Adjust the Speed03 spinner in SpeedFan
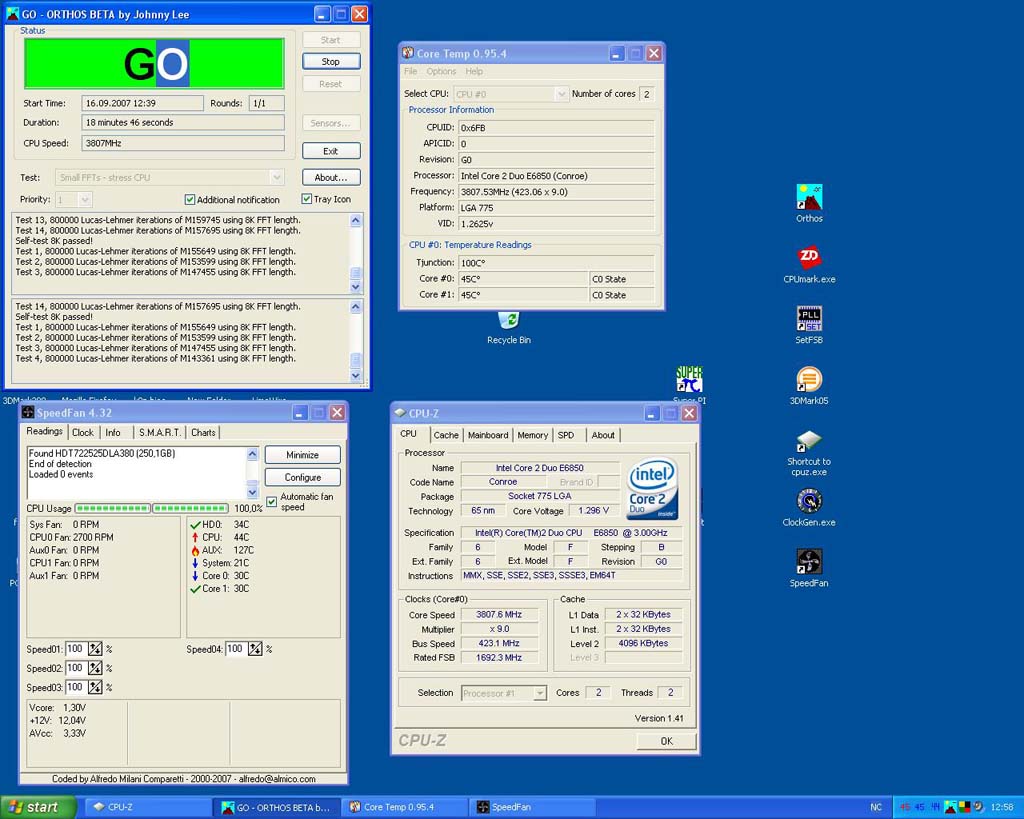Viewport: 1024px width, 819px height. (95, 687)
